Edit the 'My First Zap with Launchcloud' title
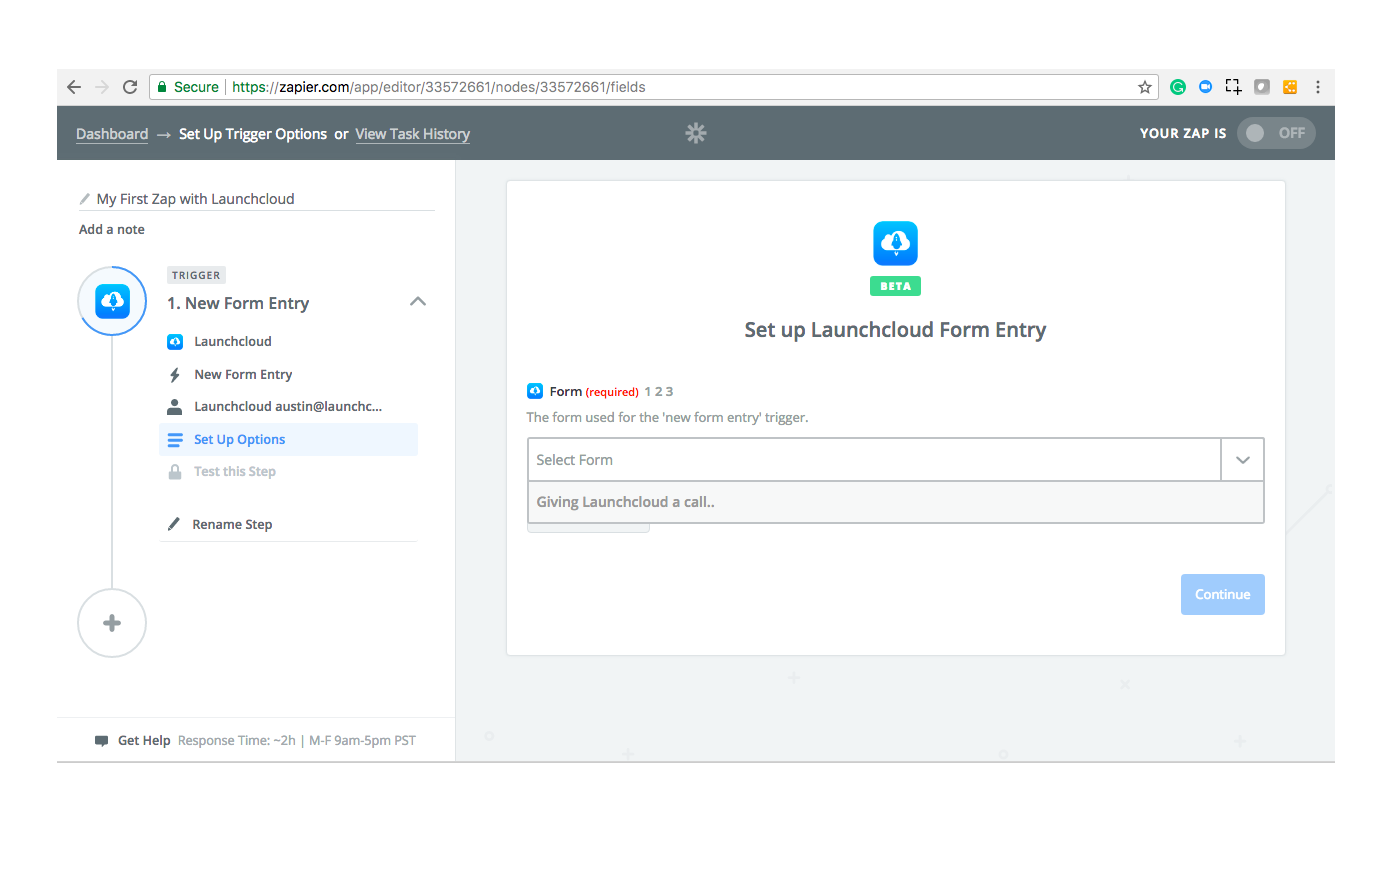 tap(196, 199)
